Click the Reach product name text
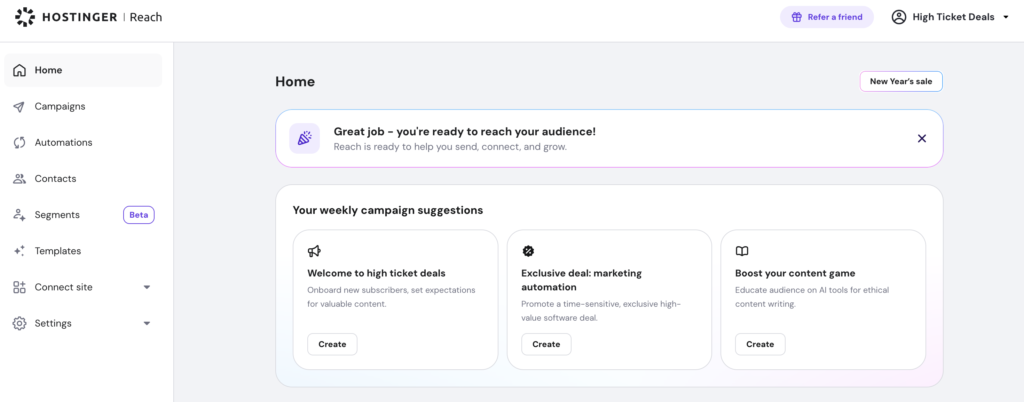This screenshot has width=1024, height=402. coord(146,17)
